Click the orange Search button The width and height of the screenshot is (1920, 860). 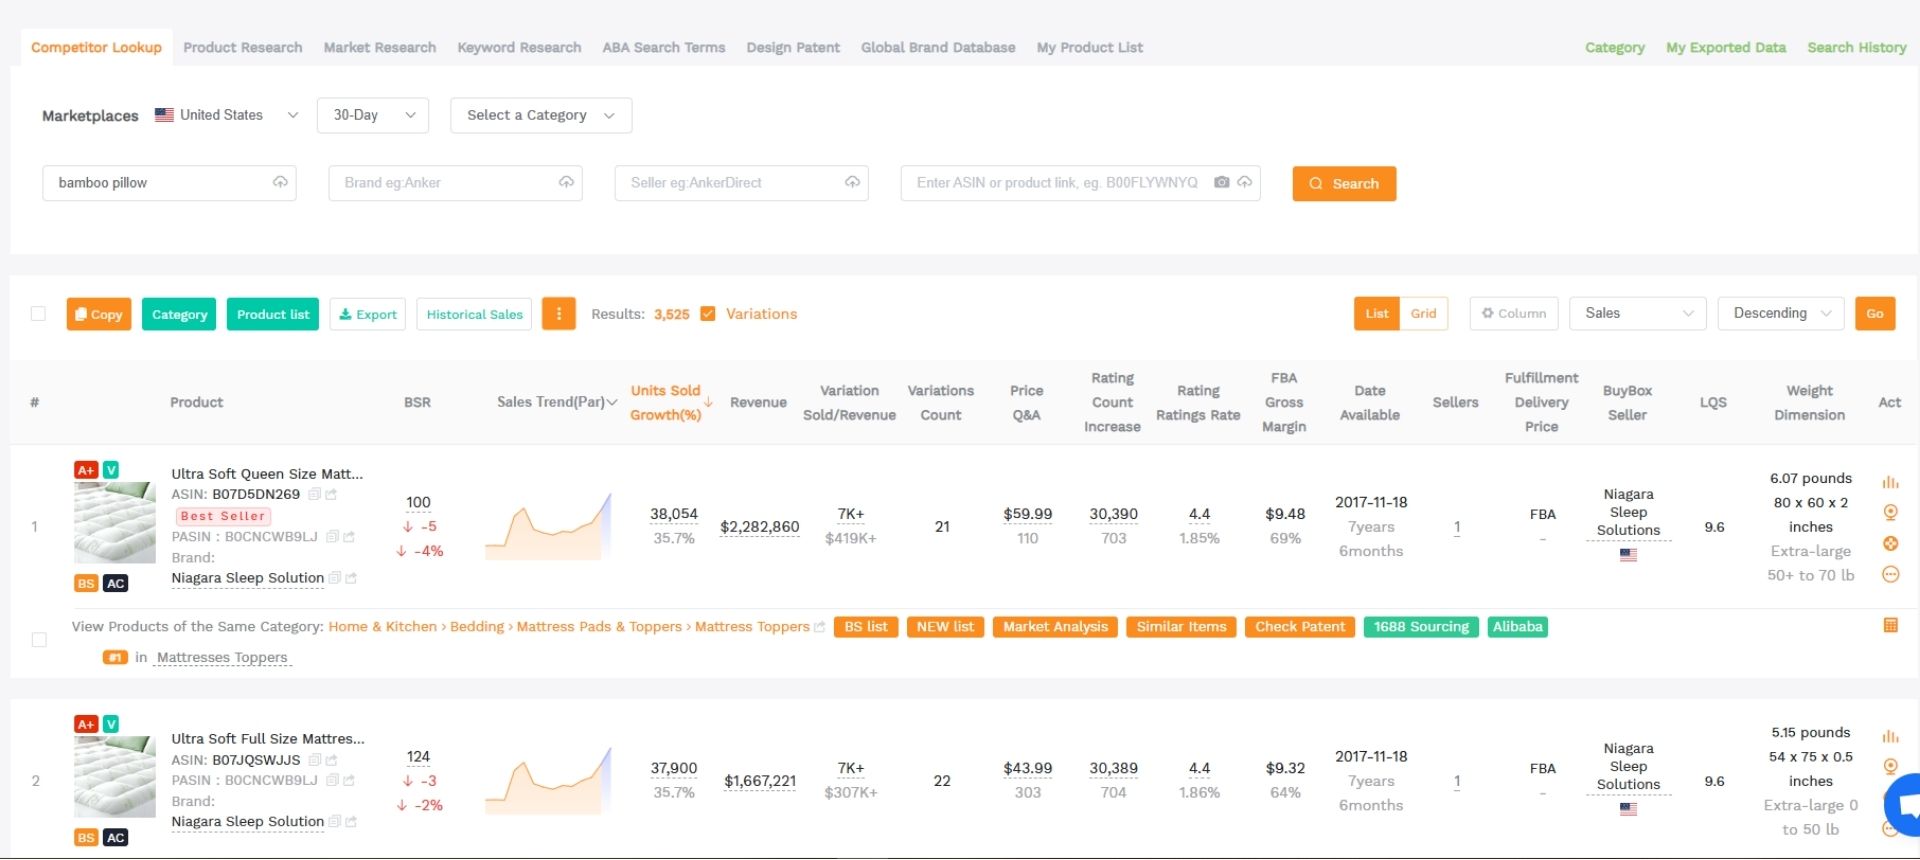(1344, 183)
